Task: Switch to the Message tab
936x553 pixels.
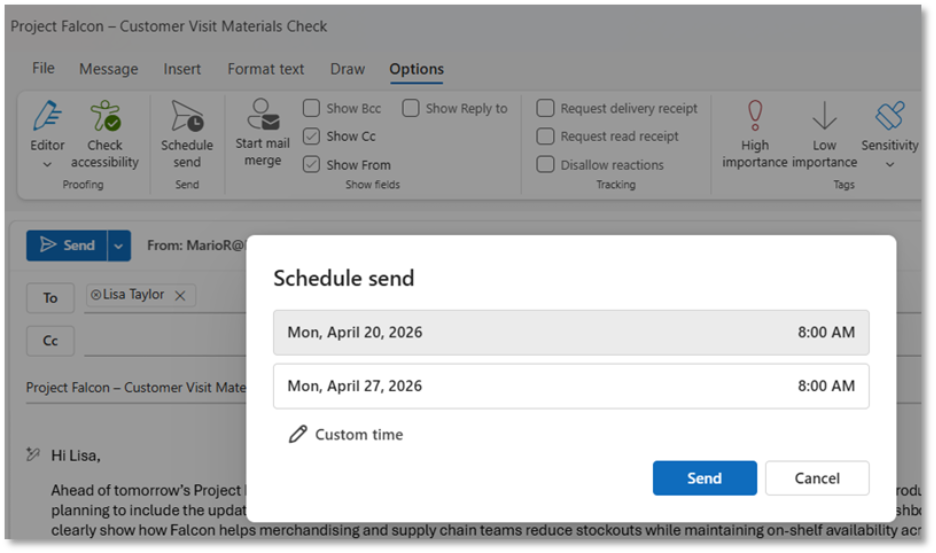Action: tap(109, 69)
